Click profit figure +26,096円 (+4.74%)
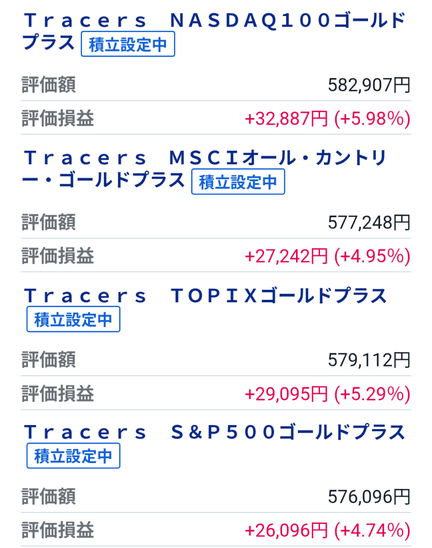 [x=327, y=531]
